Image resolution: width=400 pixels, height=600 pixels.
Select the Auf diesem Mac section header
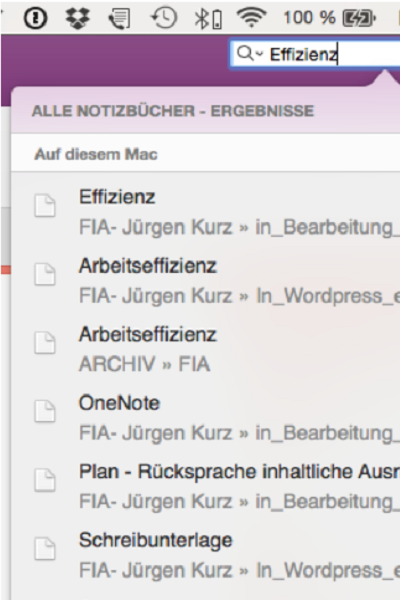[x=96, y=155]
